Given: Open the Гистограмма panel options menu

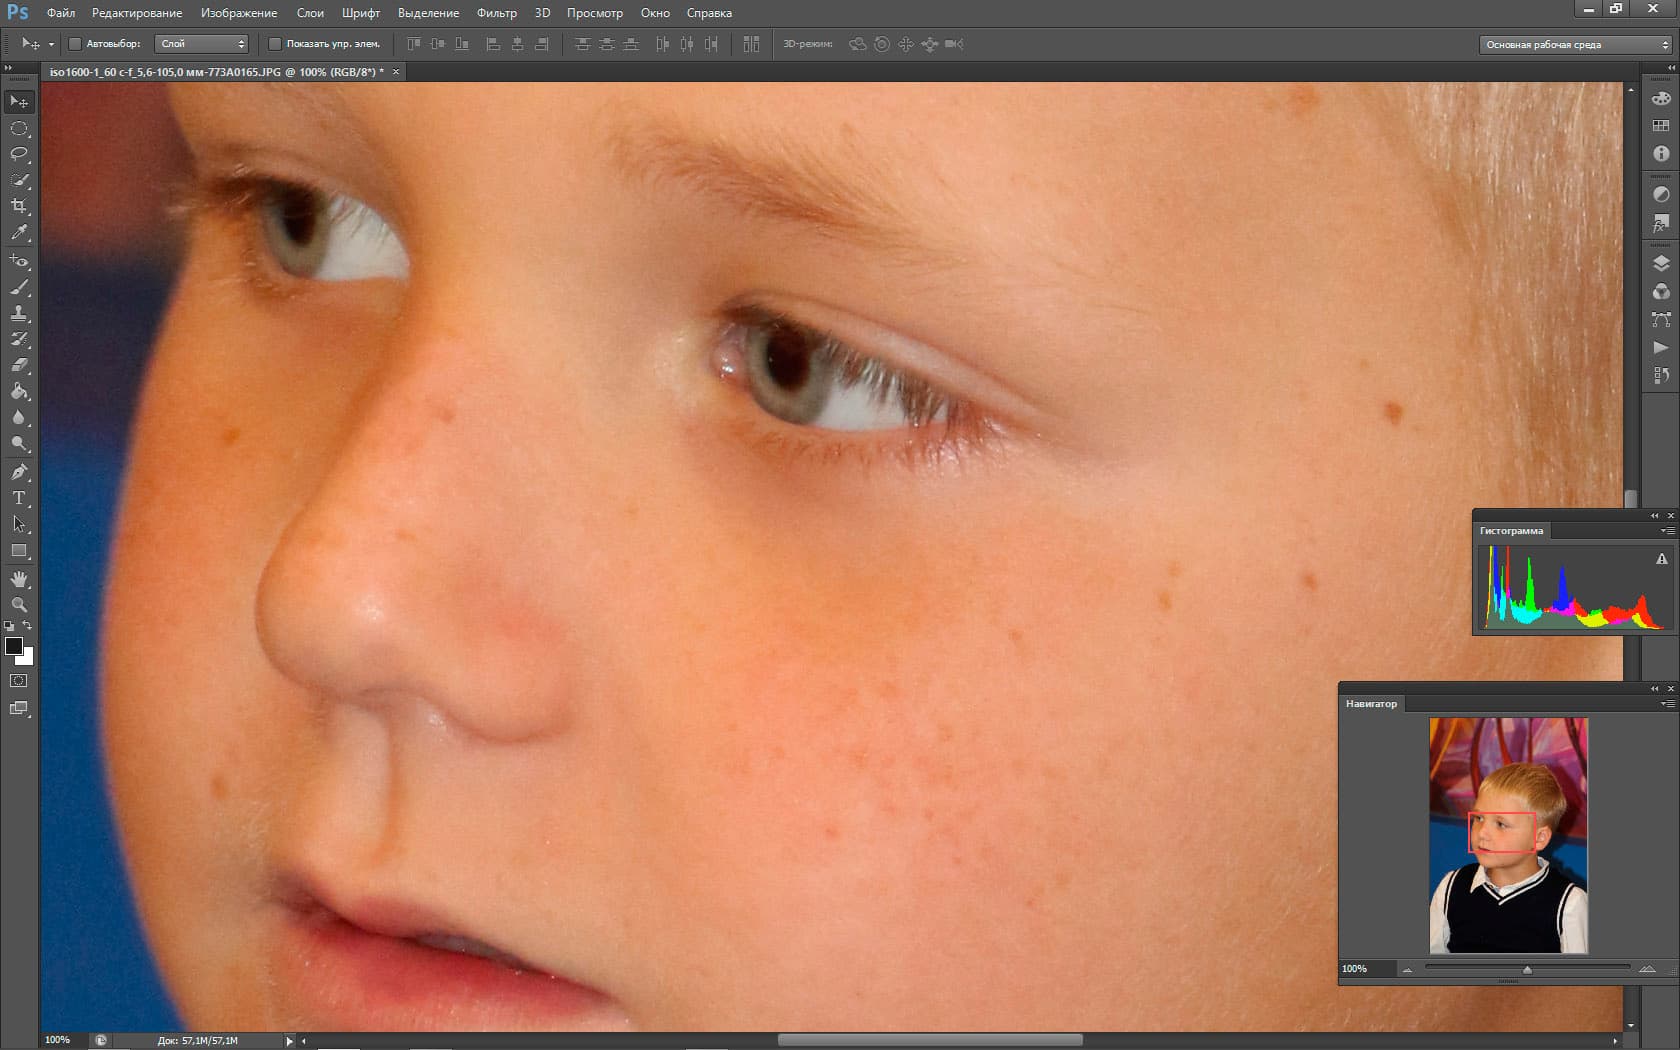Looking at the screenshot, I should (x=1667, y=531).
